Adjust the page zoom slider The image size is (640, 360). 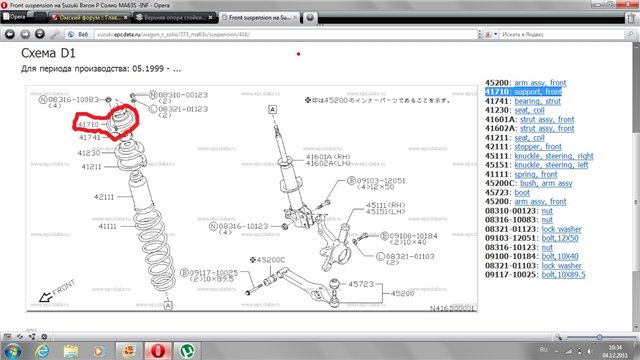coord(600,337)
